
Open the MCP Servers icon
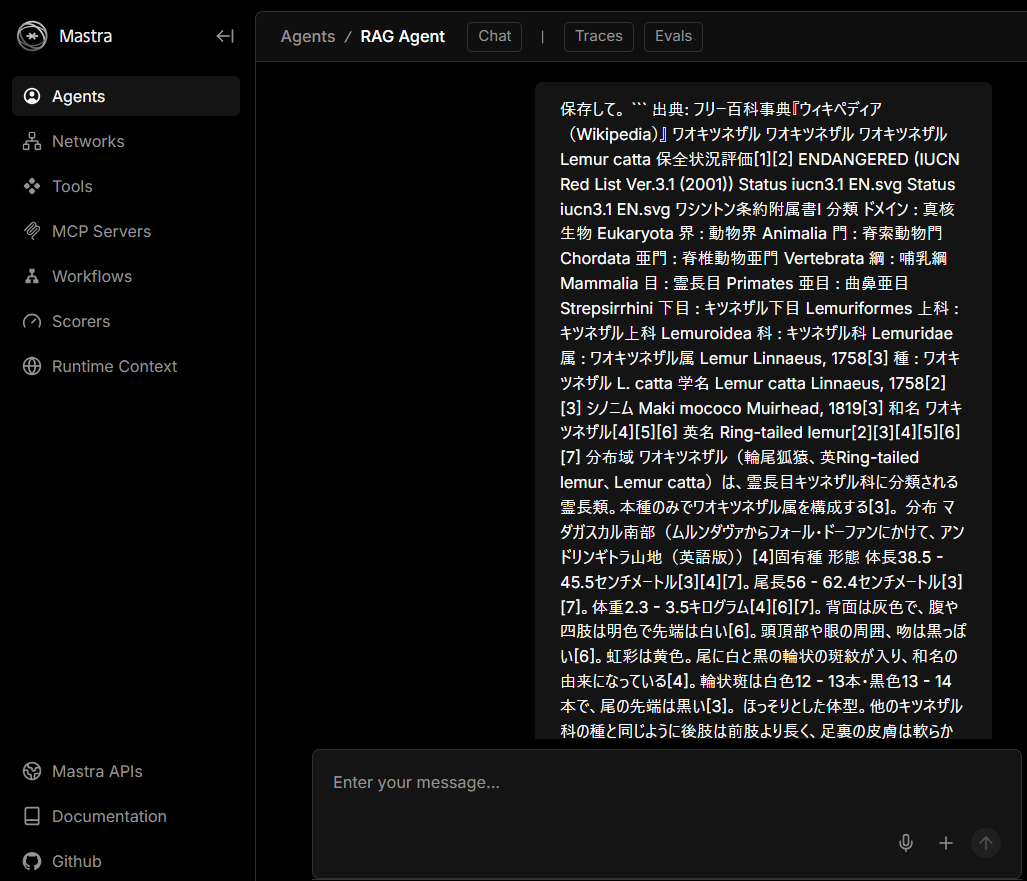pos(33,231)
